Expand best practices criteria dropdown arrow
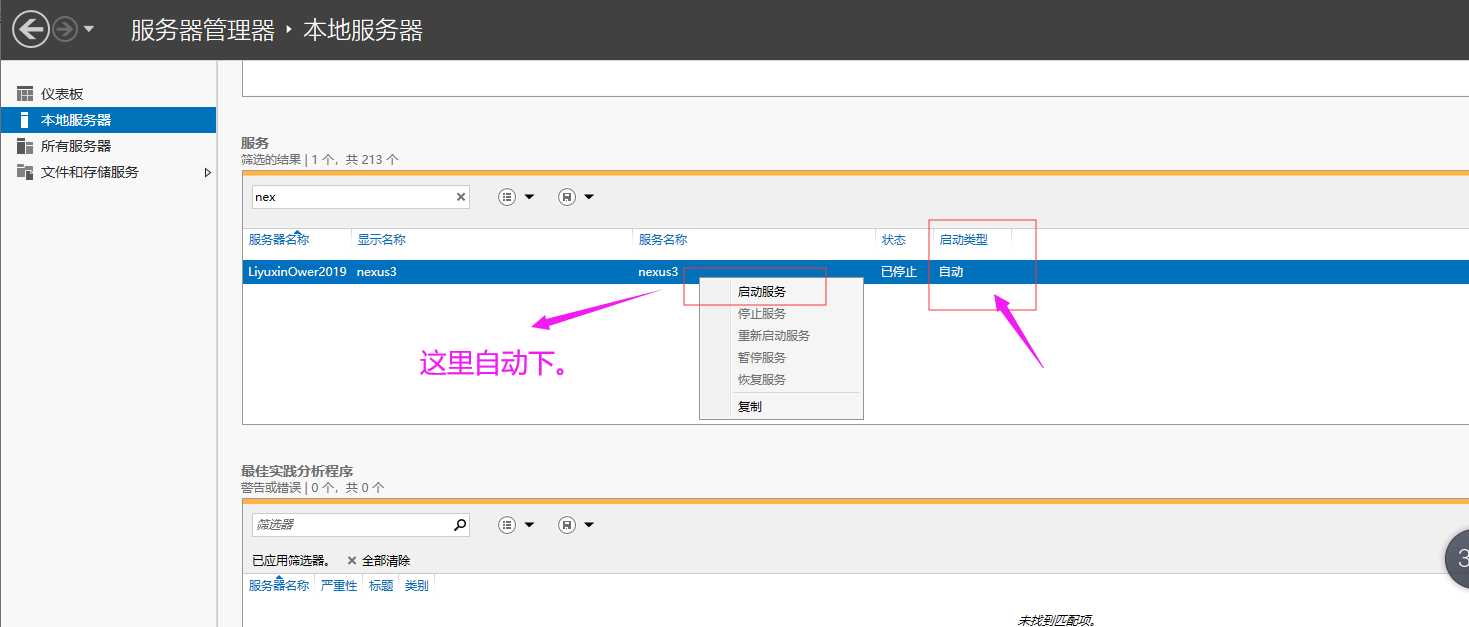This screenshot has height=627, width=1469. coord(530,525)
